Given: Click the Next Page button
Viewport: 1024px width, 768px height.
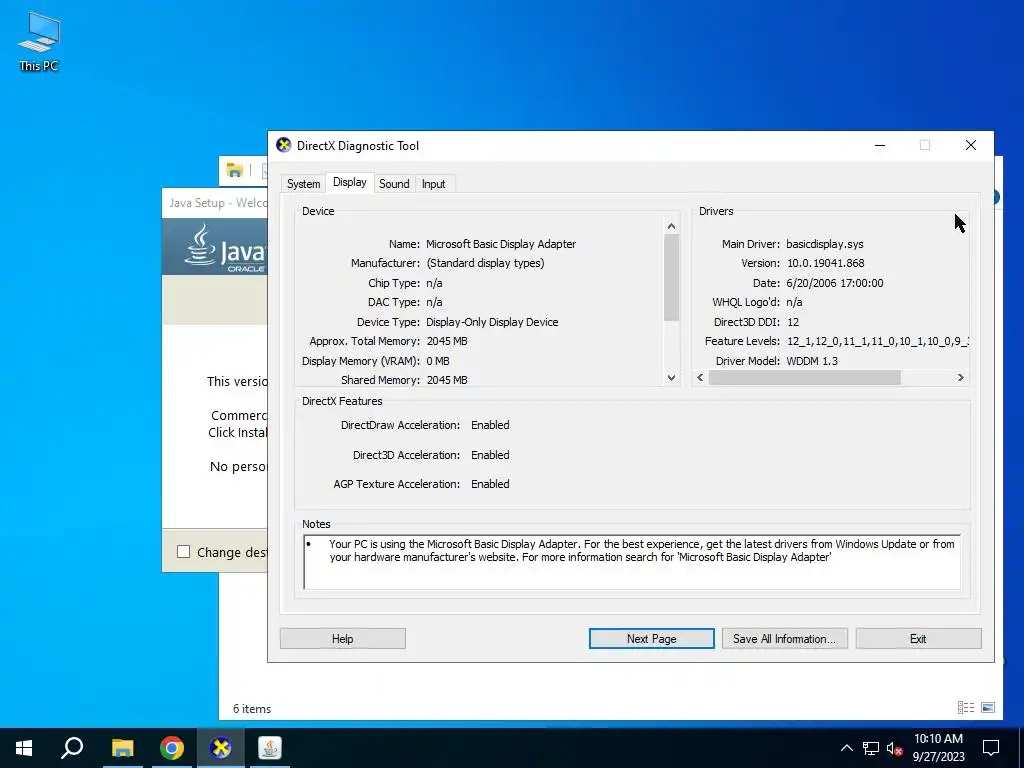Looking at the screenshot, I should click(x=652, y=639).
